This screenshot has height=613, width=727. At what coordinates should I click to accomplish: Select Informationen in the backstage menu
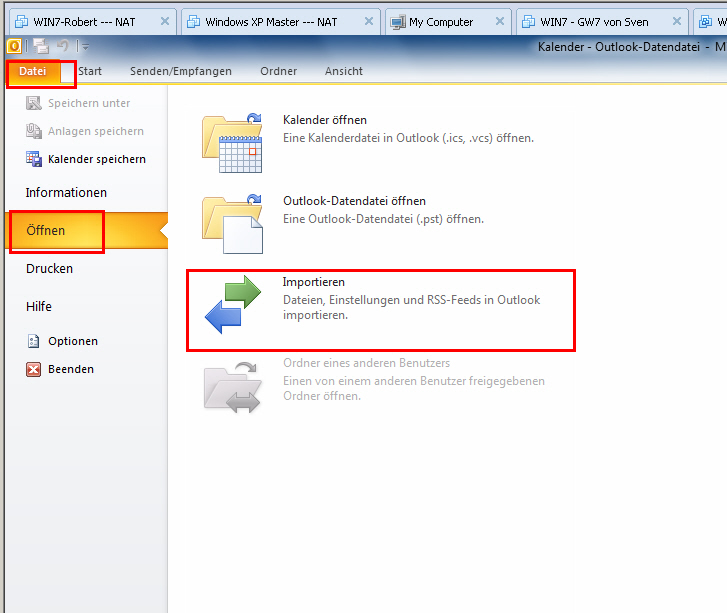click(66, 192)
